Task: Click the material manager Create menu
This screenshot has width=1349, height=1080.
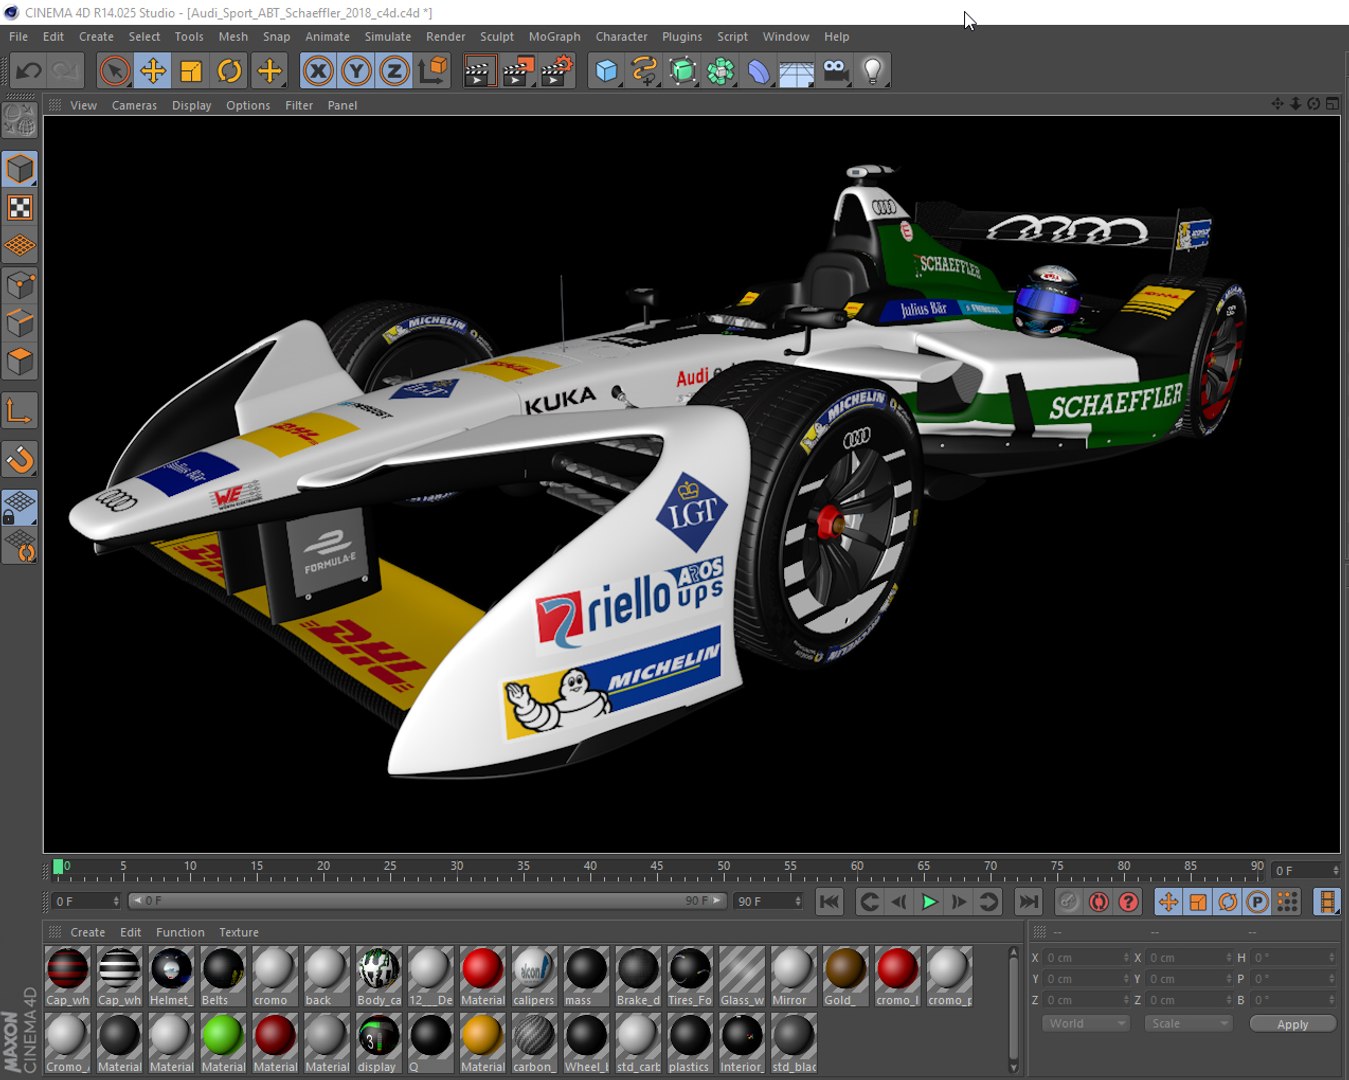Action: [88, 933]
